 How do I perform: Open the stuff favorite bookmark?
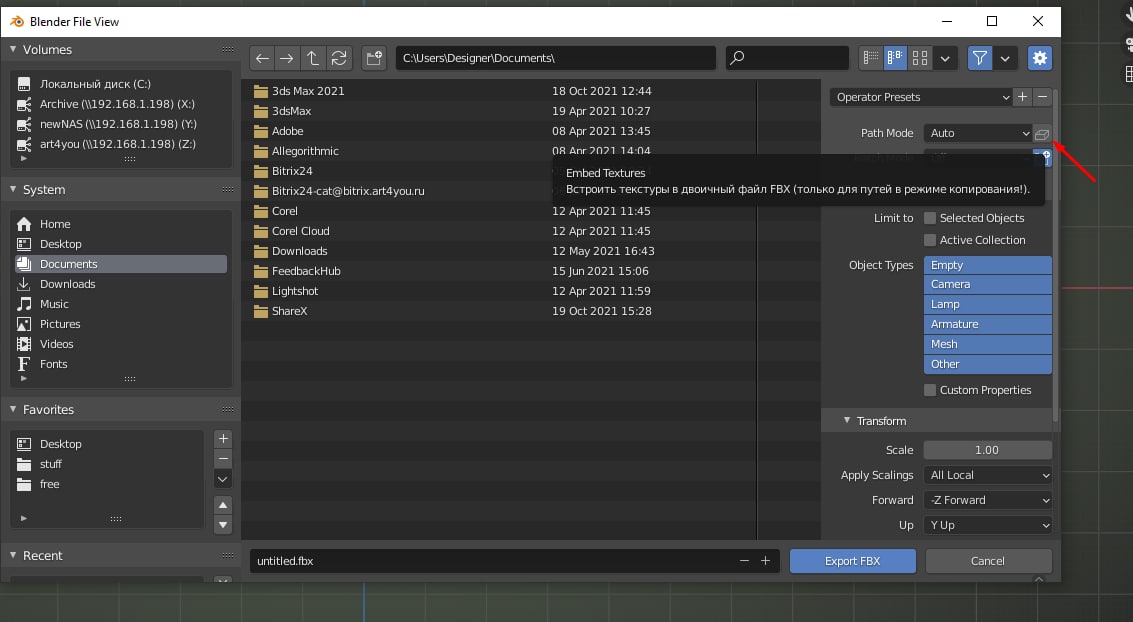coord(108,464)
